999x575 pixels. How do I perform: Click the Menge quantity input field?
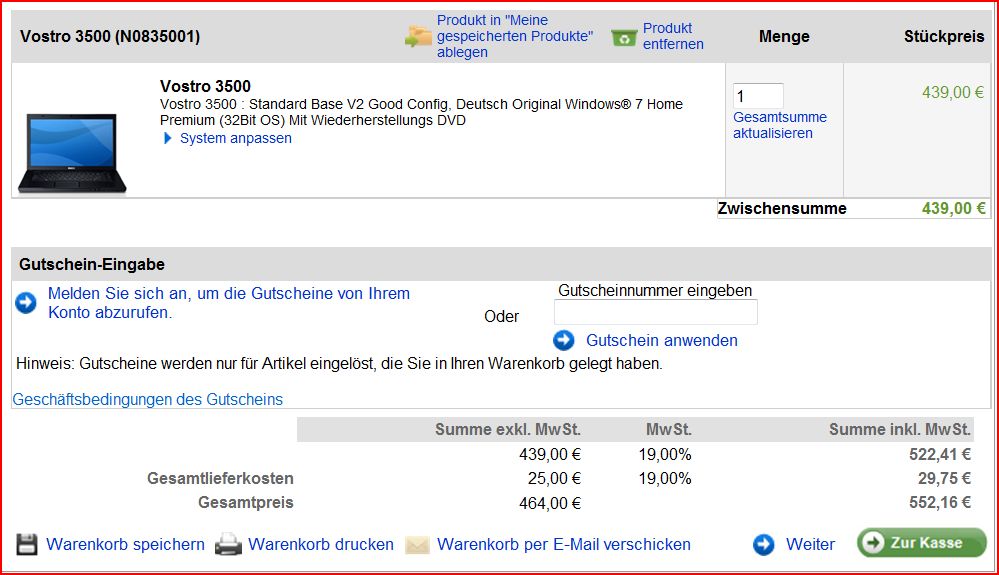pos(758,96)
